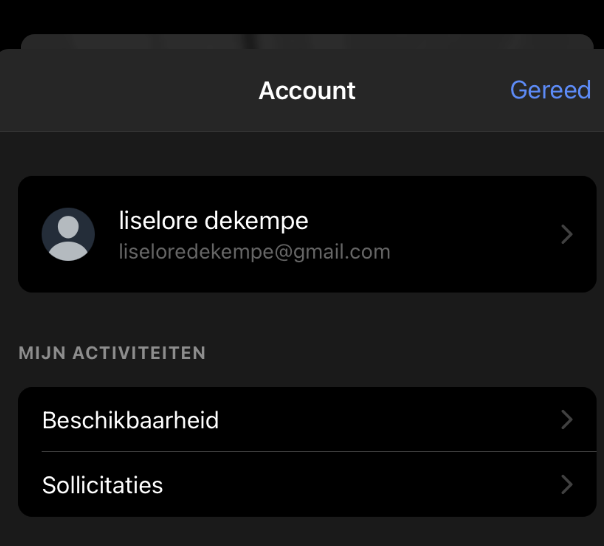This screenshot has width=604, height=546.
Task: Select the name liselore dekempe
Action: point(213,220)
